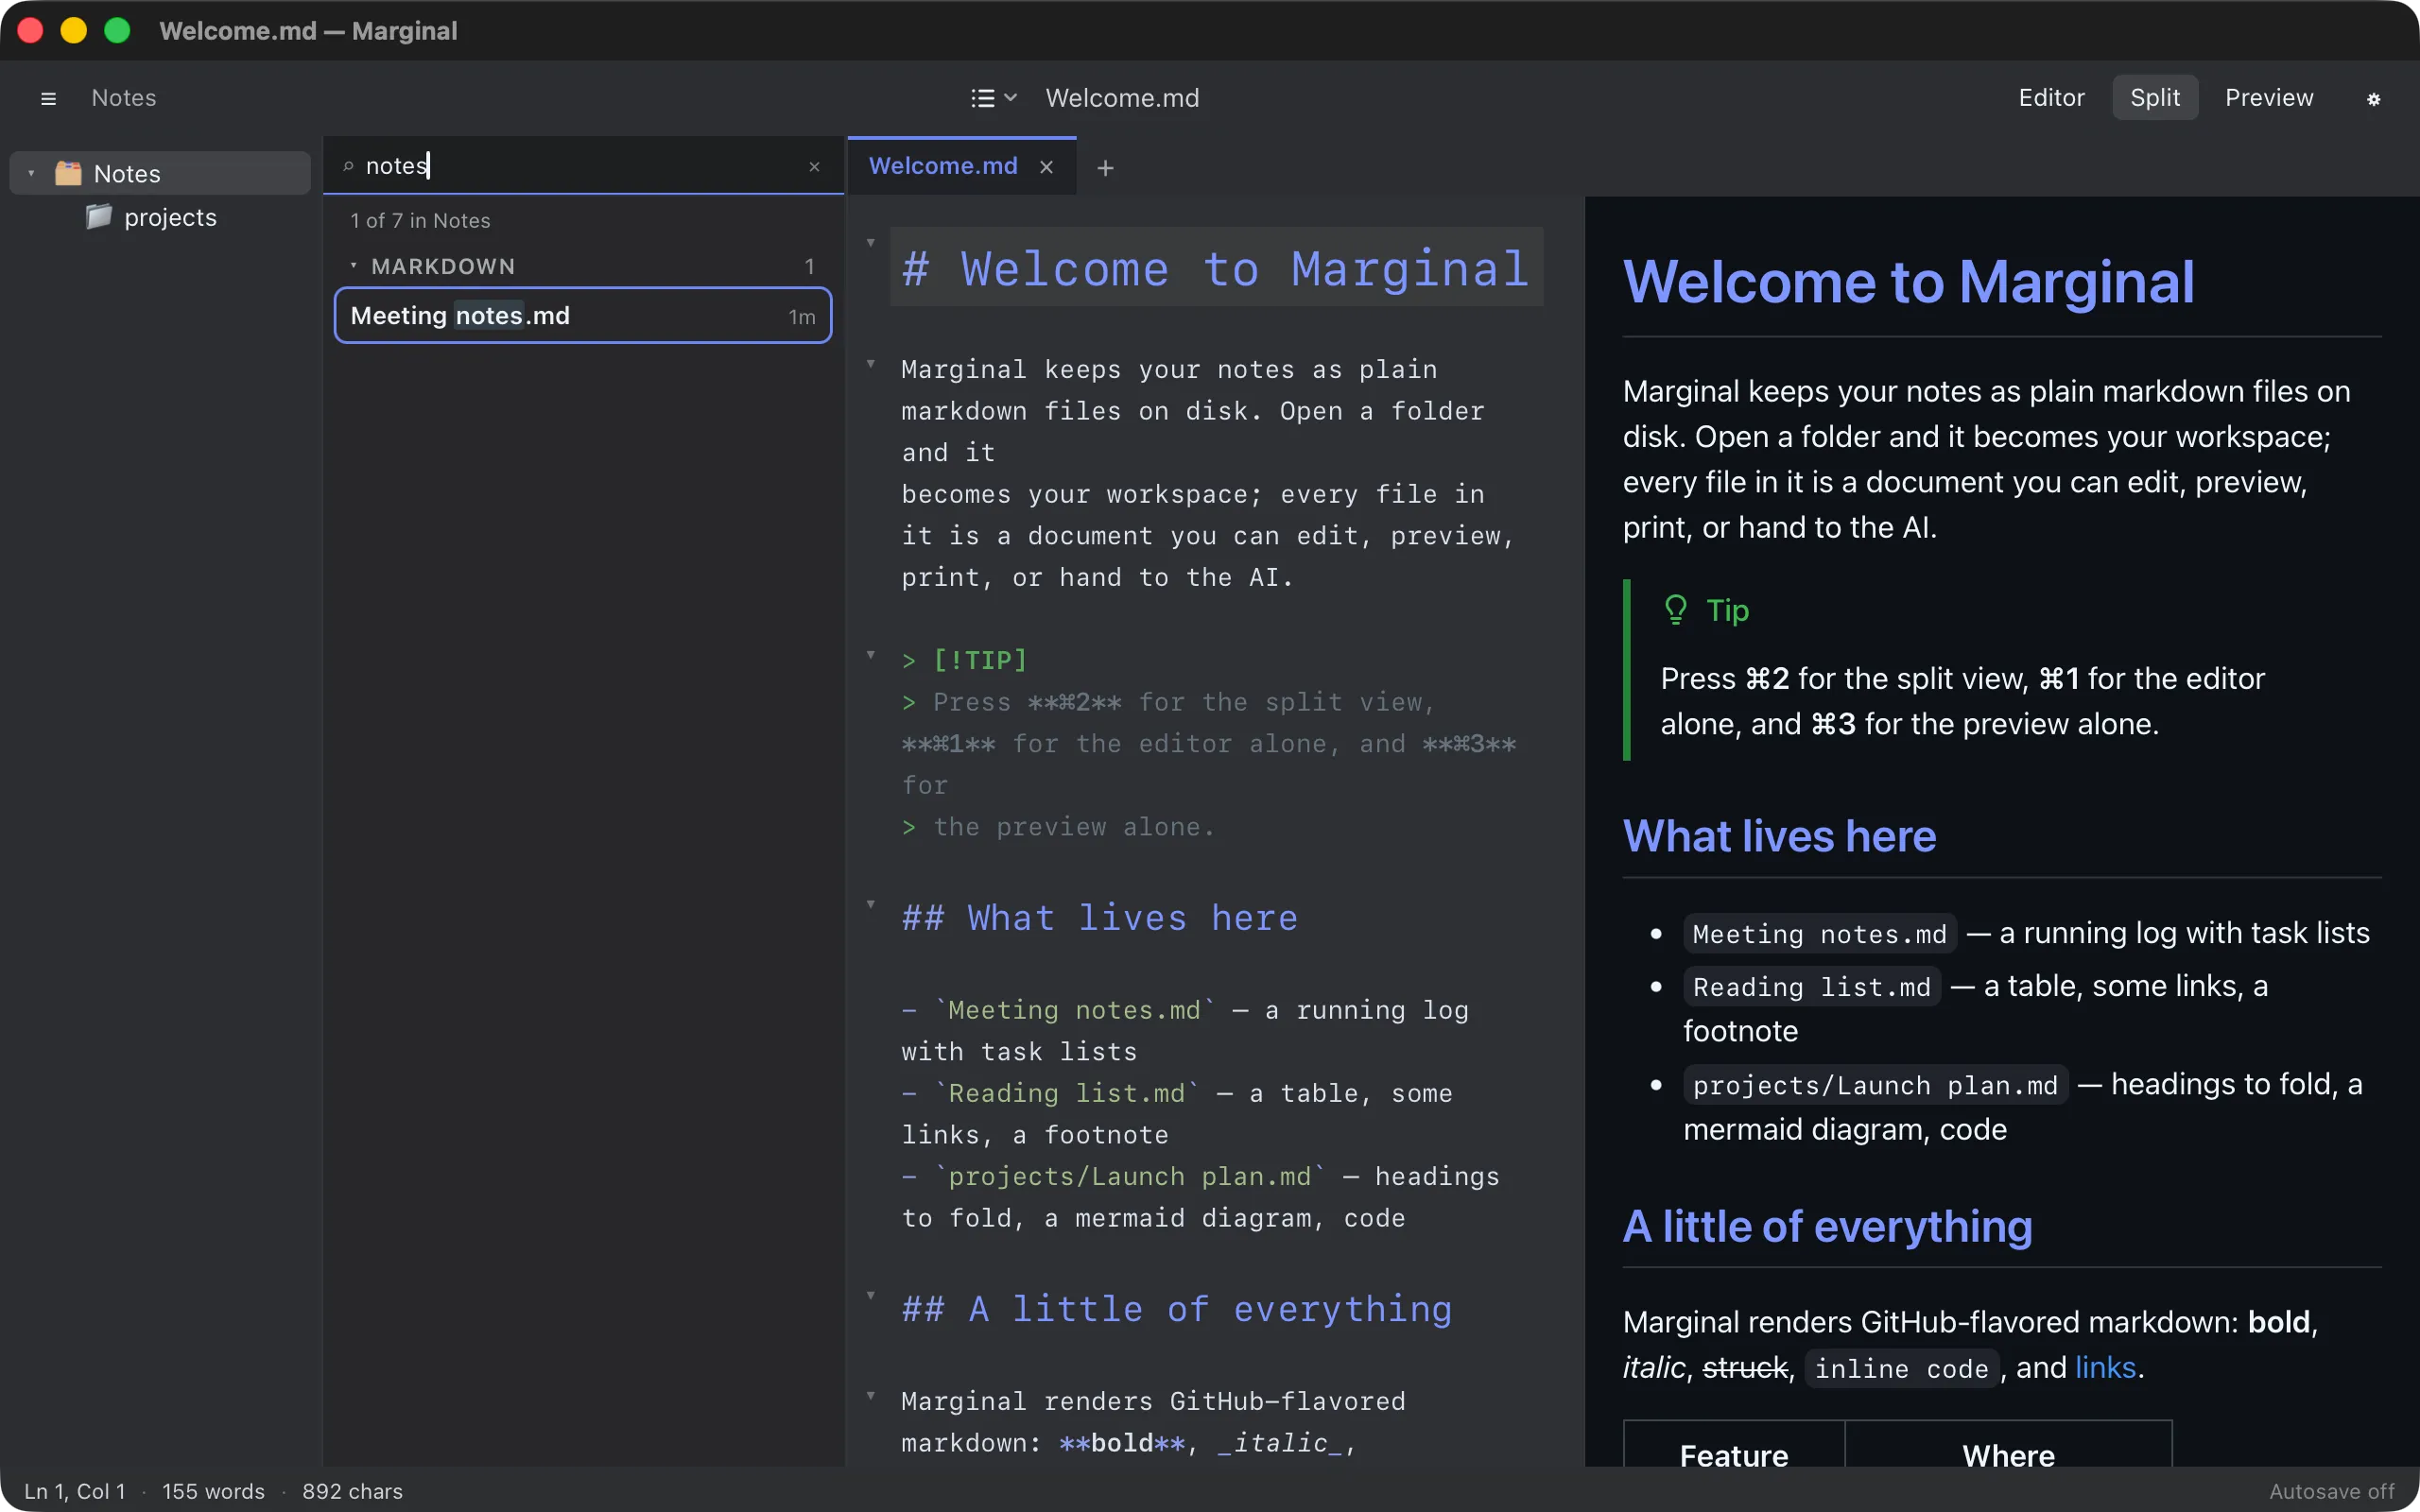Fold the 'Marginal renders GitHub-flavored' paragraph
2420x1512 pixels.
pyautogui.click(x=870, y=1396)
